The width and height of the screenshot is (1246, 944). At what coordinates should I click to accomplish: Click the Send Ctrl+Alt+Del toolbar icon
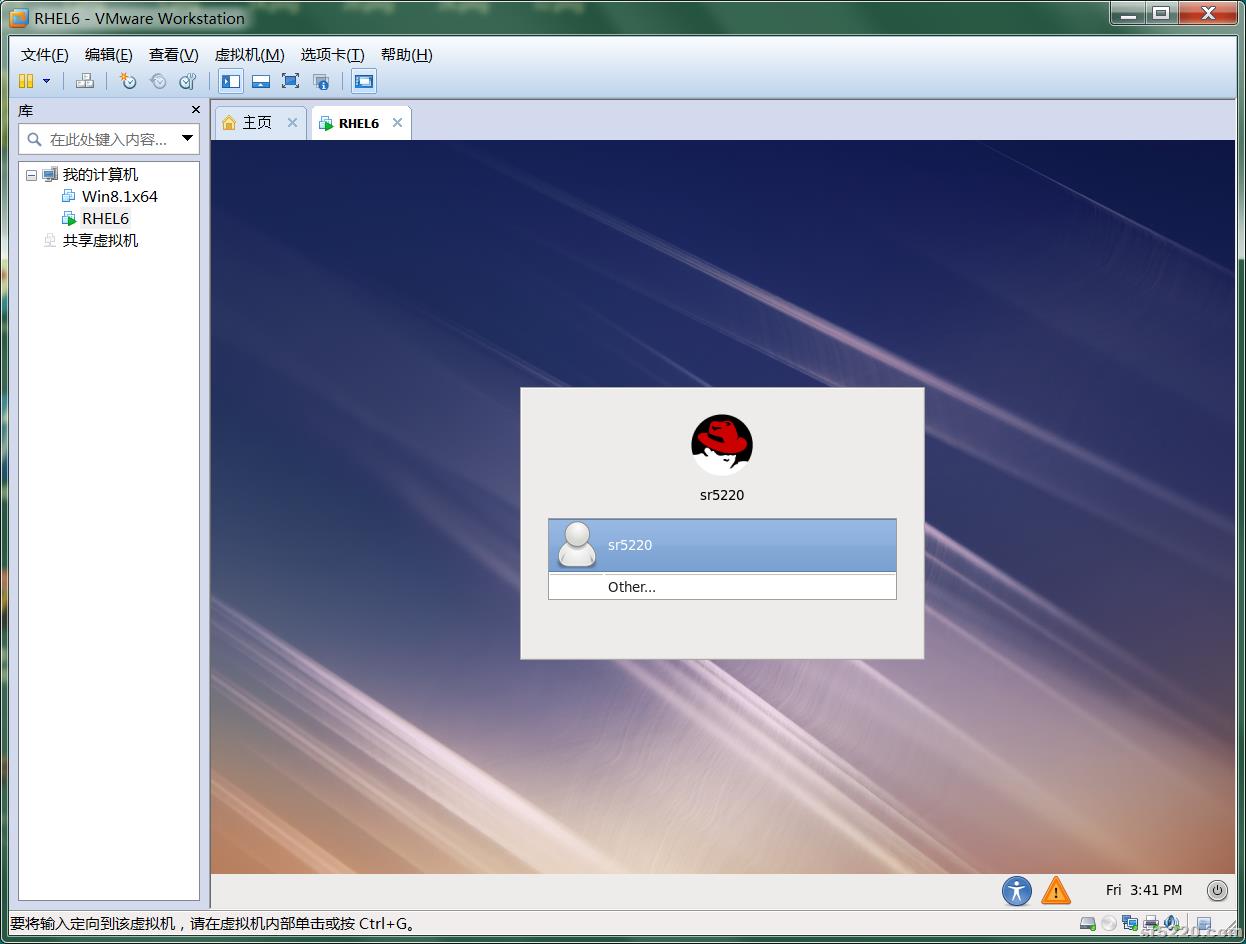[x=85, y=81]
